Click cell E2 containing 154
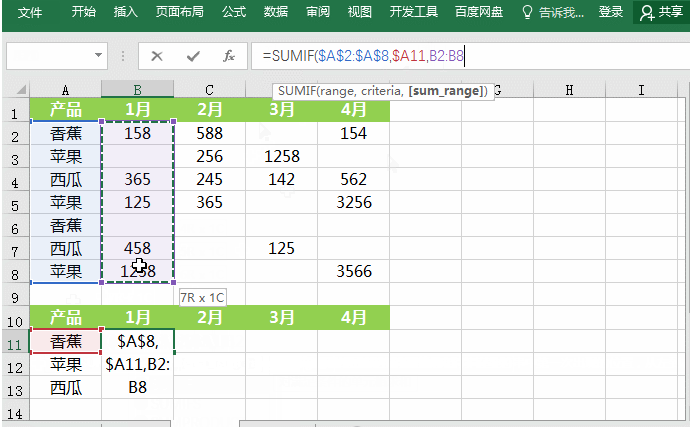 [353, 133]
